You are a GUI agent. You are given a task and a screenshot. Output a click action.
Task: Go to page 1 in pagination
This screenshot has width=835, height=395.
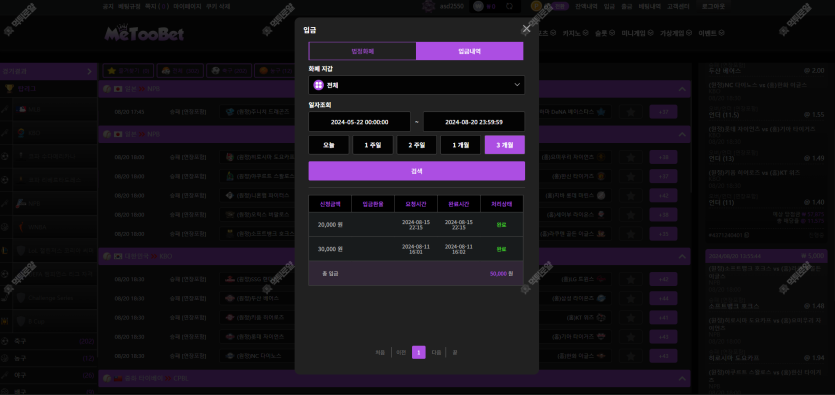[x=419, y=352]
